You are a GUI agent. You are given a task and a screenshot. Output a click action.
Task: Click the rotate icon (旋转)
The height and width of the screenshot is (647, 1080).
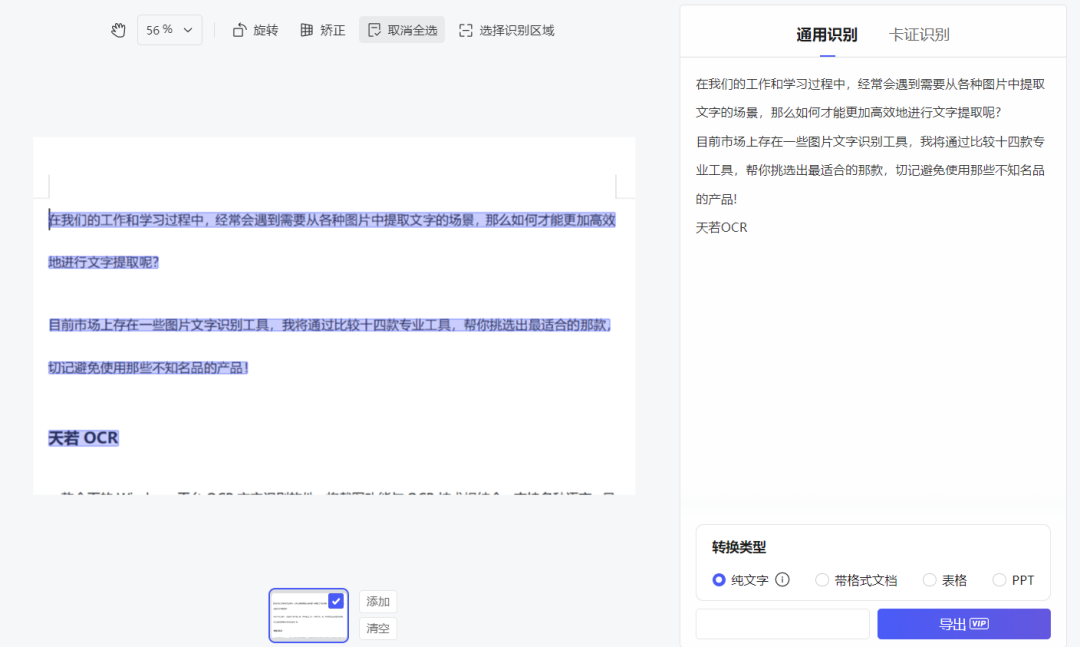click(x=239, y=30)
